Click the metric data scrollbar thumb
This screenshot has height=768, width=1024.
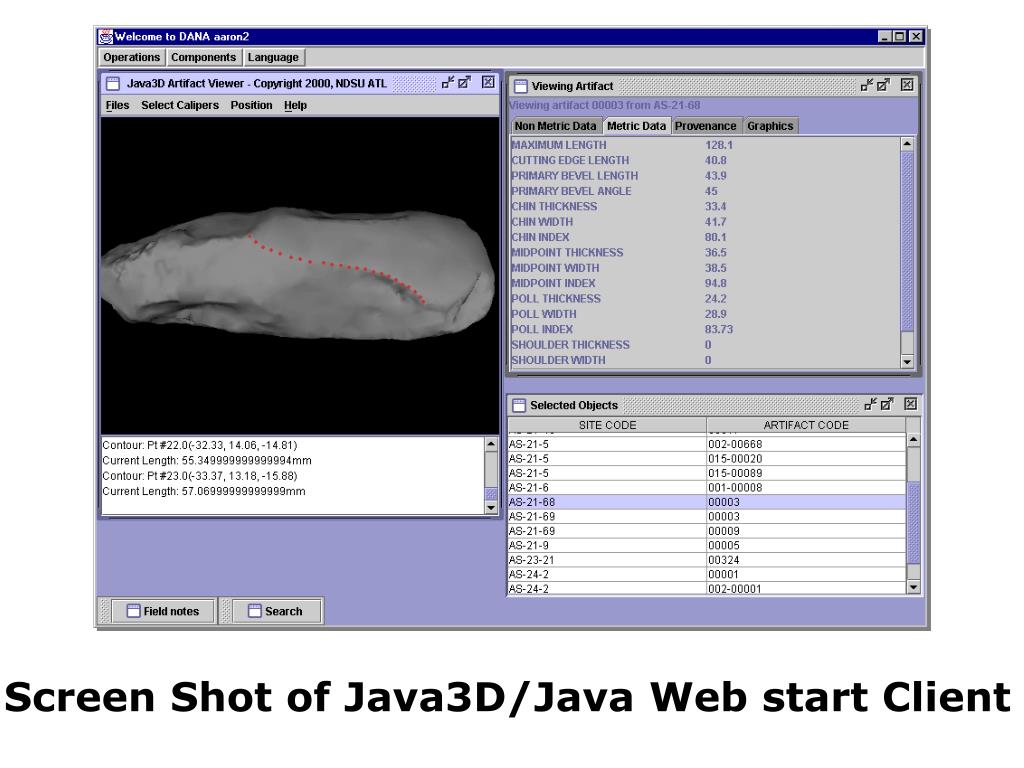click(906, 241)
